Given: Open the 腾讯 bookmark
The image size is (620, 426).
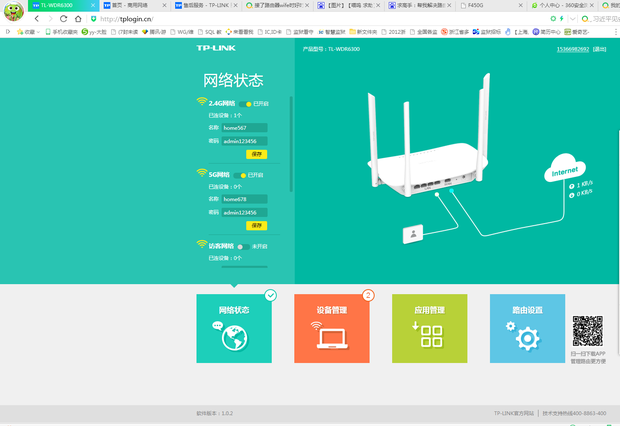Looking at the screenshot, I should pos(154,32).
